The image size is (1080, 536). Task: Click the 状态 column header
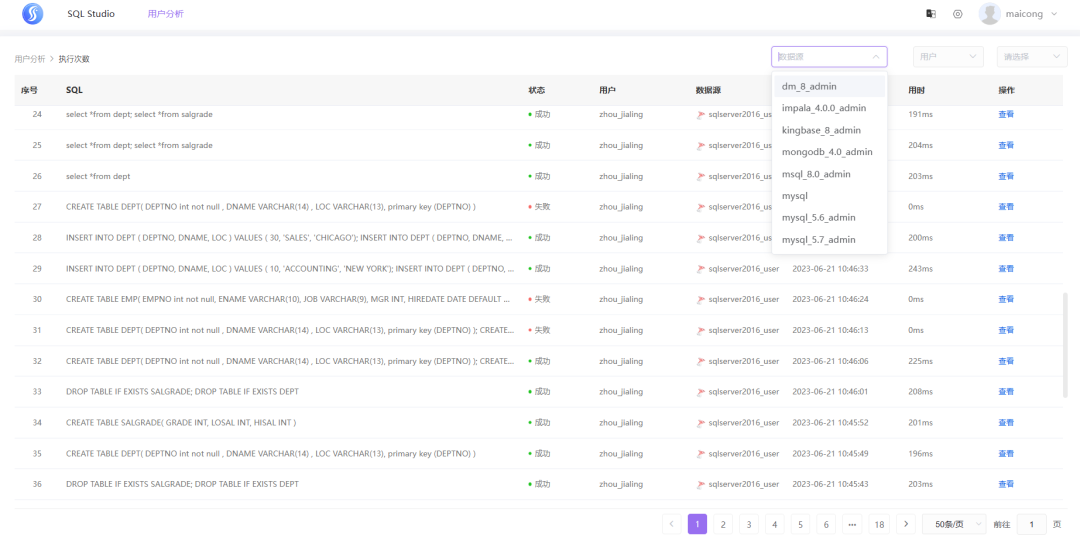pos(537,90)
